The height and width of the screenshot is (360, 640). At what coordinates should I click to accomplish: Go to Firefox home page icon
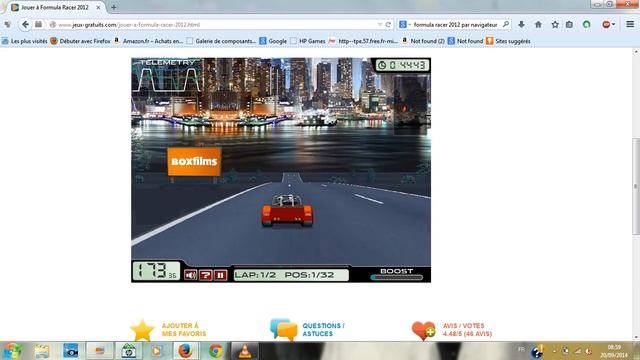[538, 24]
